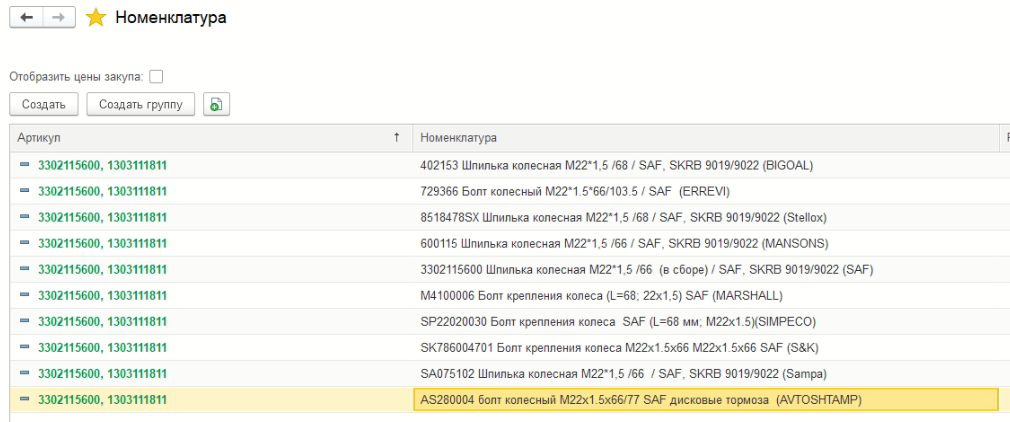
Task: Select SK786004701 Болт крепления колеса (S&K)
Action: coord(705,348)
